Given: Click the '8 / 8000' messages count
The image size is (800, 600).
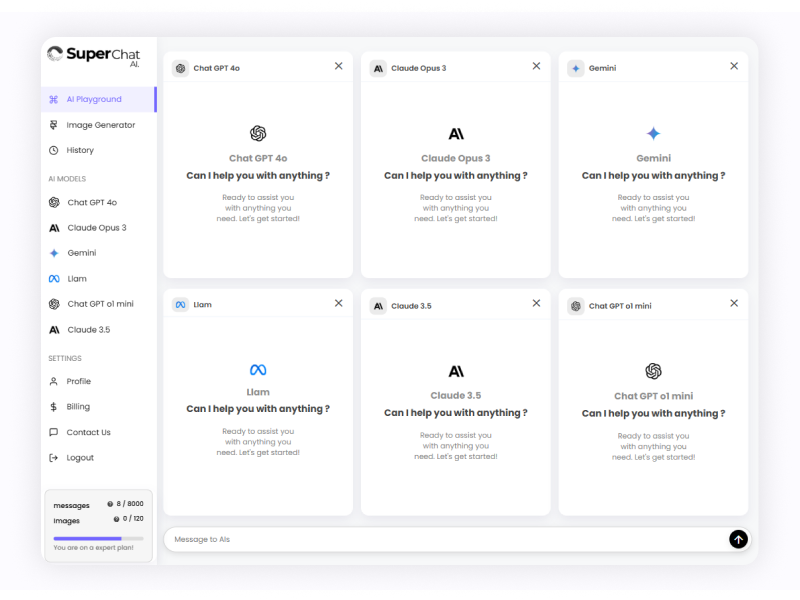Looking at the screenshot, I should pos(130,504).
